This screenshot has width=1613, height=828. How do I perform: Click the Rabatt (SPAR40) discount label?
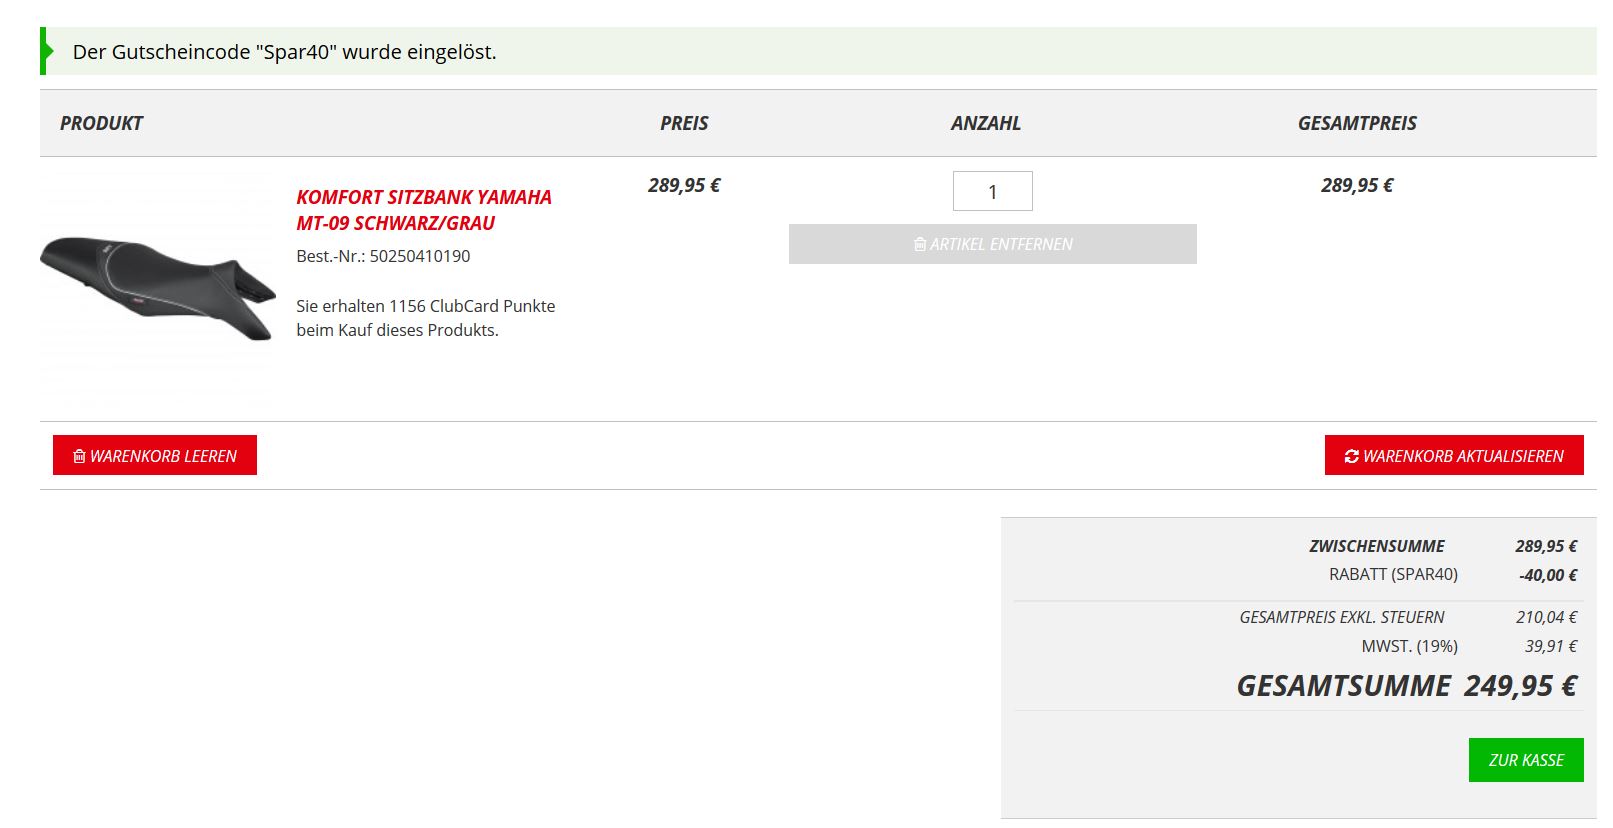pos(1392,574)
